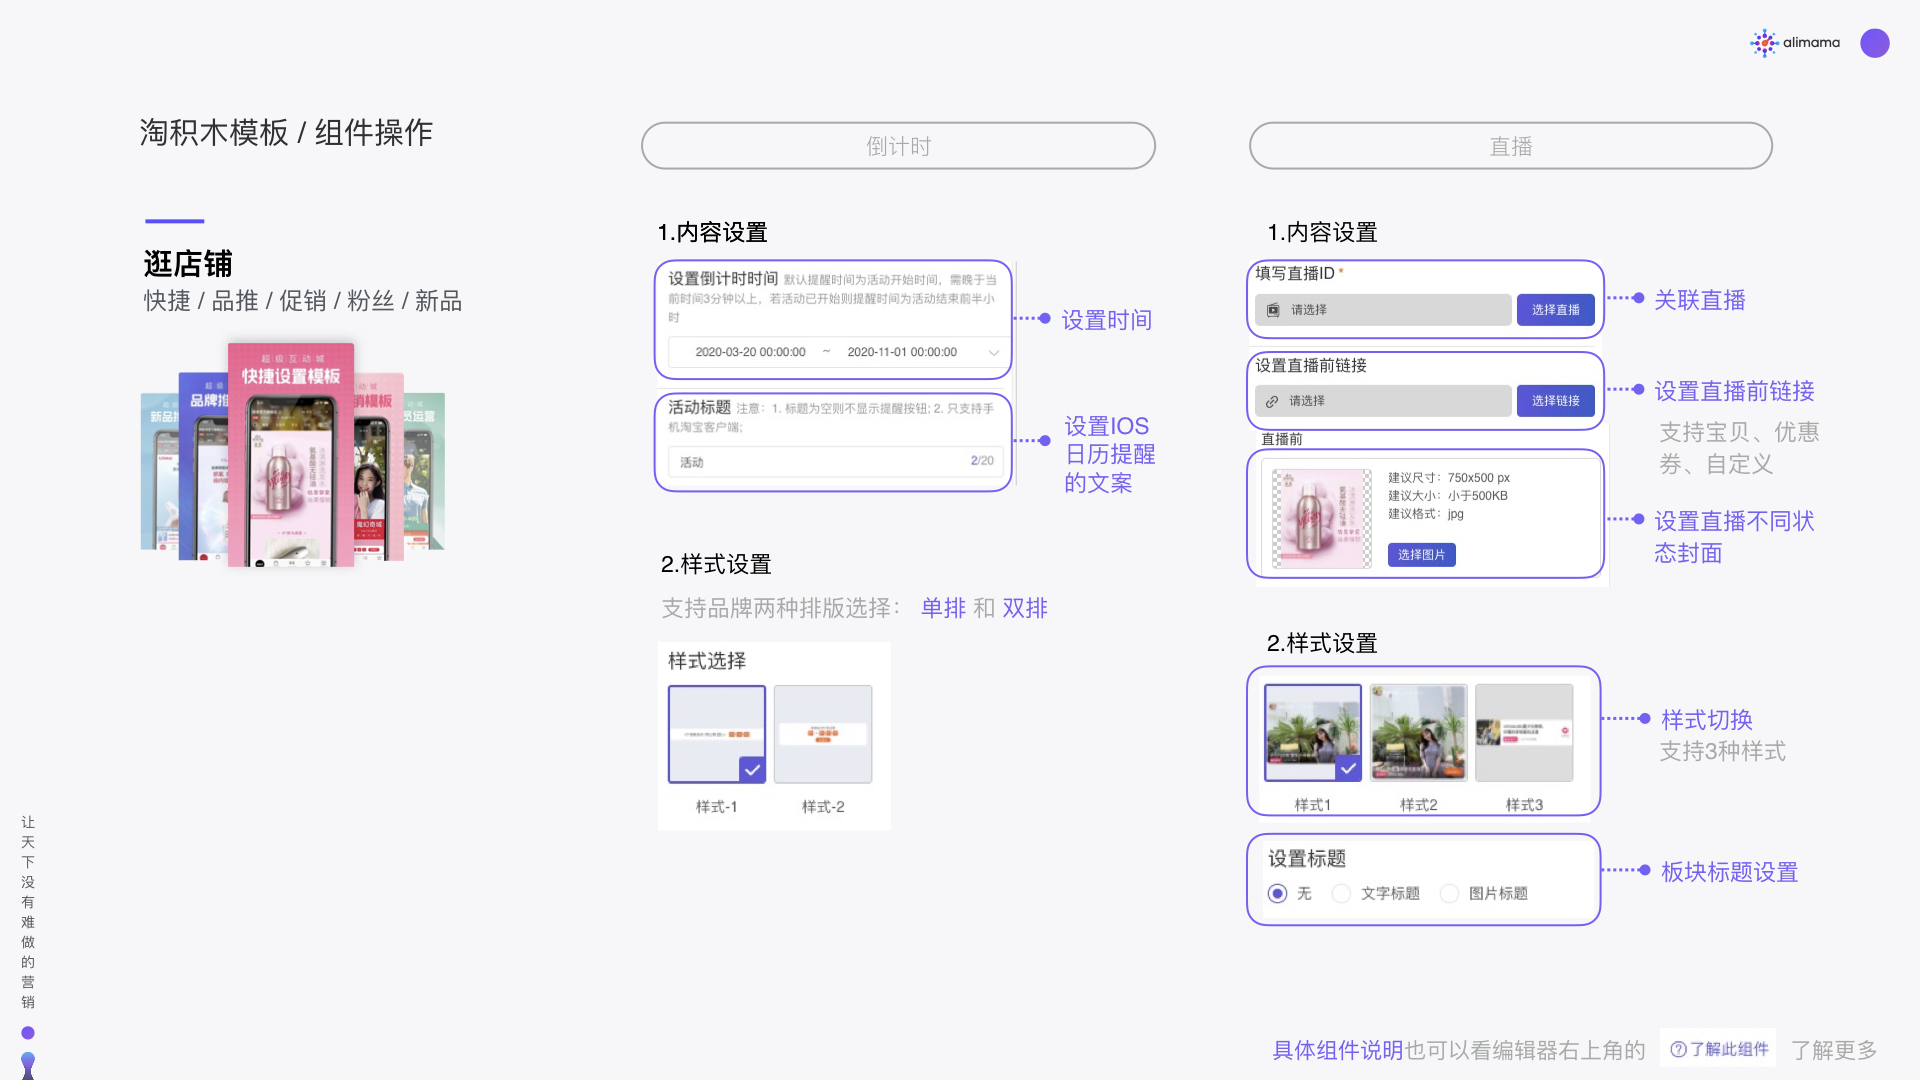
Task: Click the 样式切换 annotation label
Action: point(1706,720)
